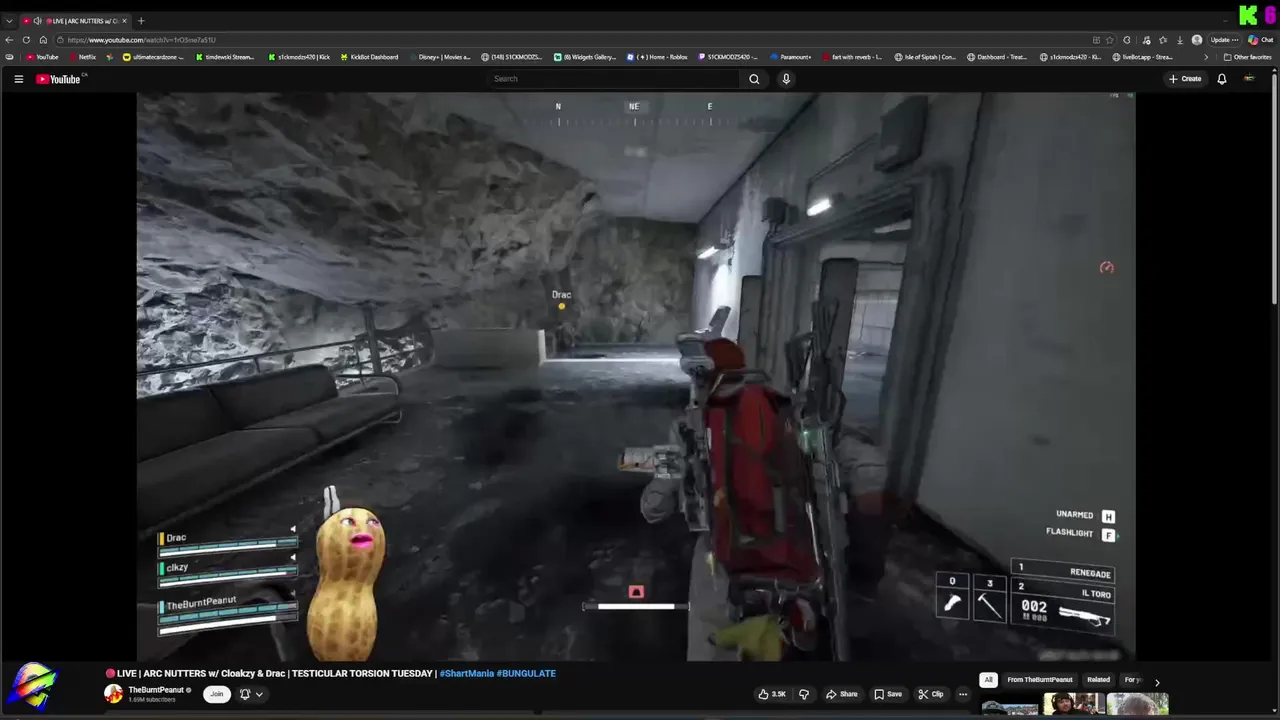Open the #ShartMania hashtag link
Image resolution: width=1280 pixels, height=720 pixels.
click(467, 674)
